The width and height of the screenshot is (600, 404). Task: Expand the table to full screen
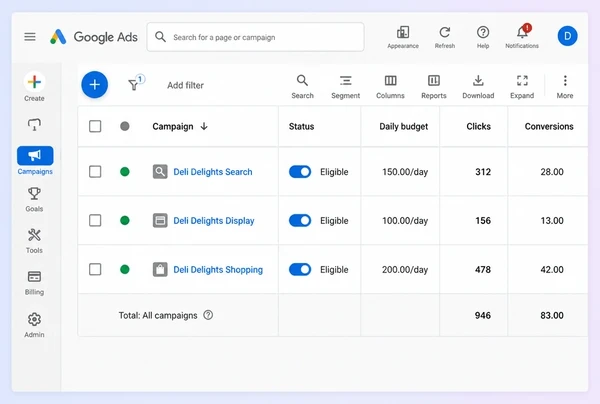(522, 87)
